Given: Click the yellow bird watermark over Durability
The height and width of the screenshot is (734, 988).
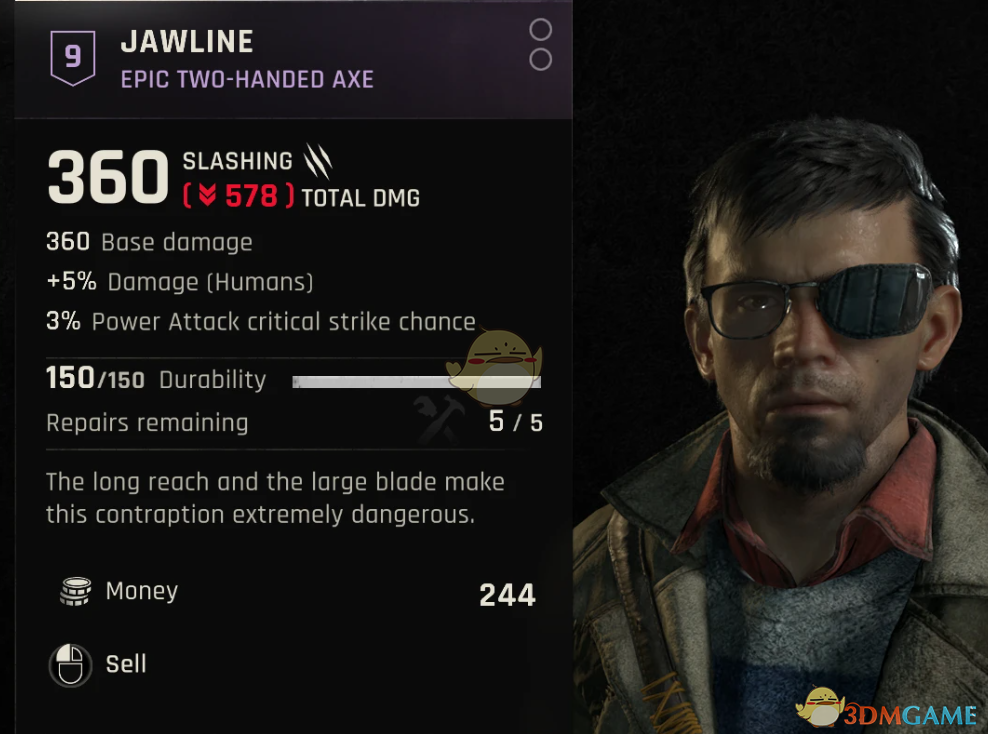Looking at the screenshot, I should [x=494, y=367].
